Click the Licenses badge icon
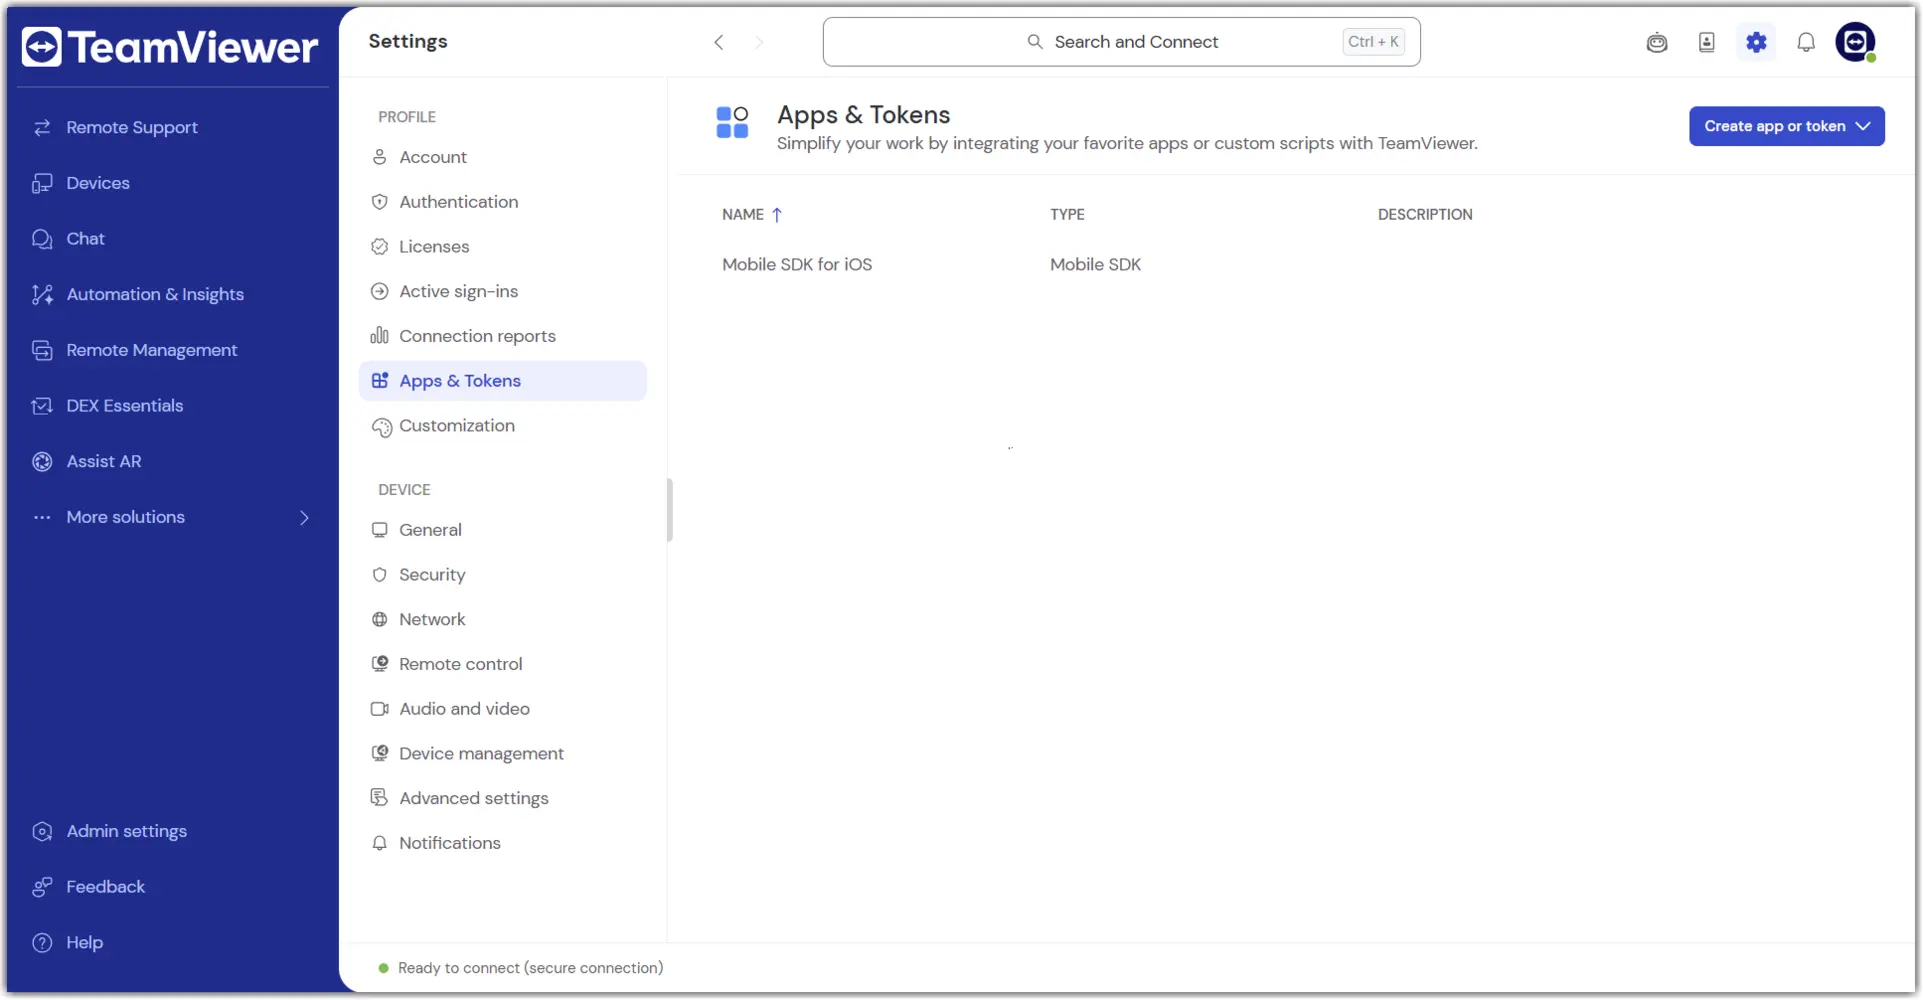 pos(380,247)
